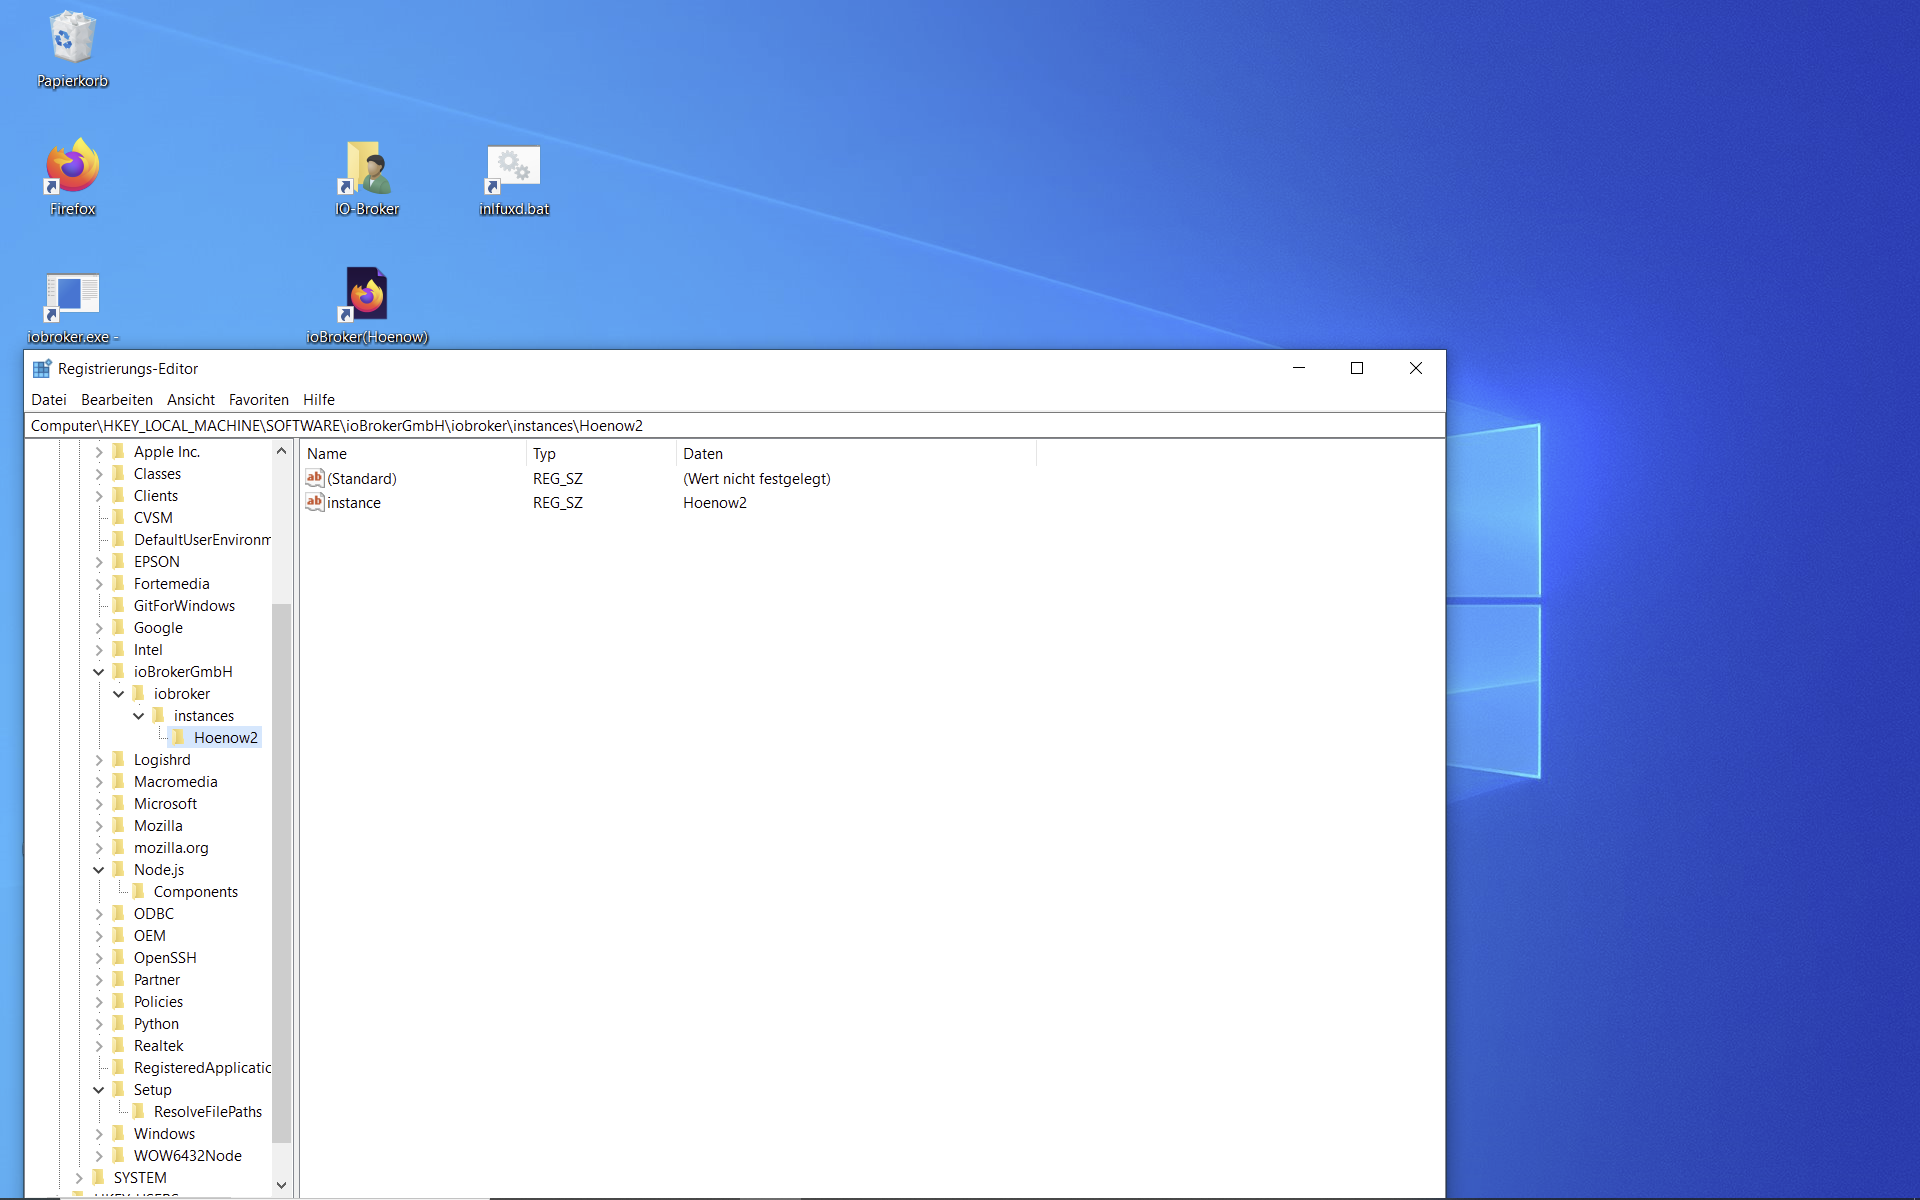Image resolution: width=1920 pixels, height=1200 pixels.
Task: Click the ioBrokerGmbH key folder icon
Action: coord(119,671)
